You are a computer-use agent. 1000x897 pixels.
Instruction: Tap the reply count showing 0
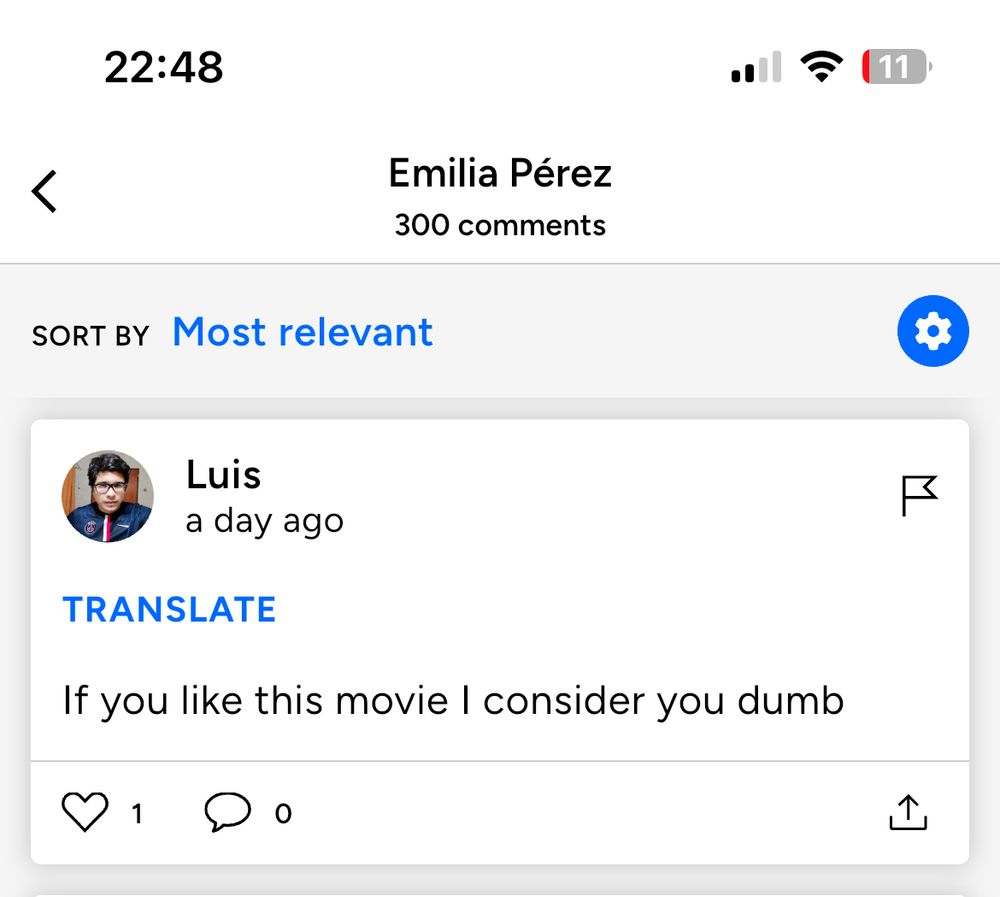click(x=283, y=813)
